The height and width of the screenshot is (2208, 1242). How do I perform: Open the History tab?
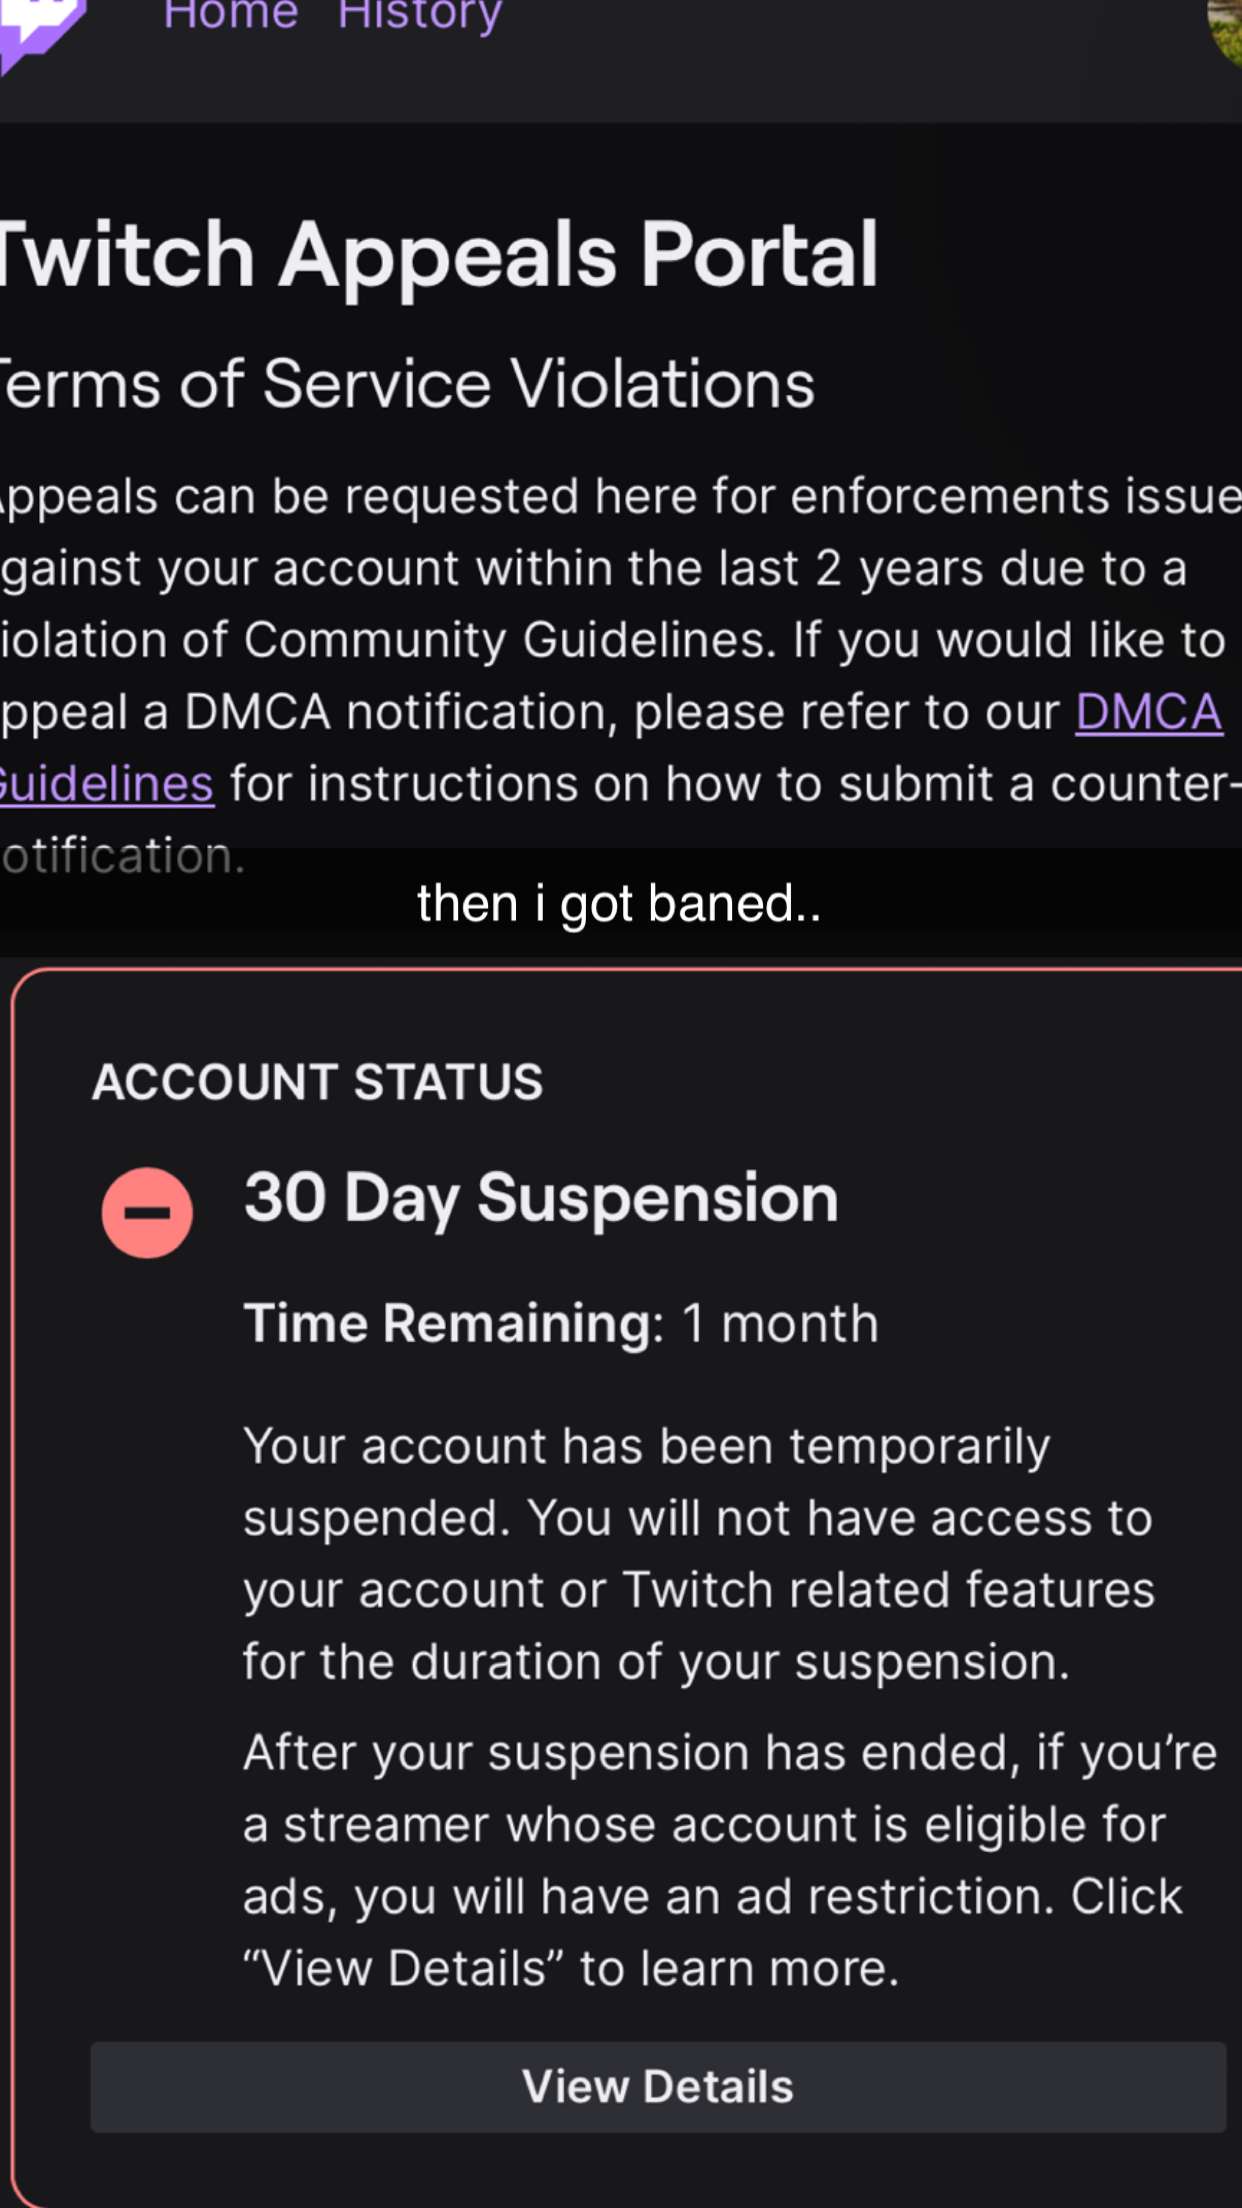point(419,16)
